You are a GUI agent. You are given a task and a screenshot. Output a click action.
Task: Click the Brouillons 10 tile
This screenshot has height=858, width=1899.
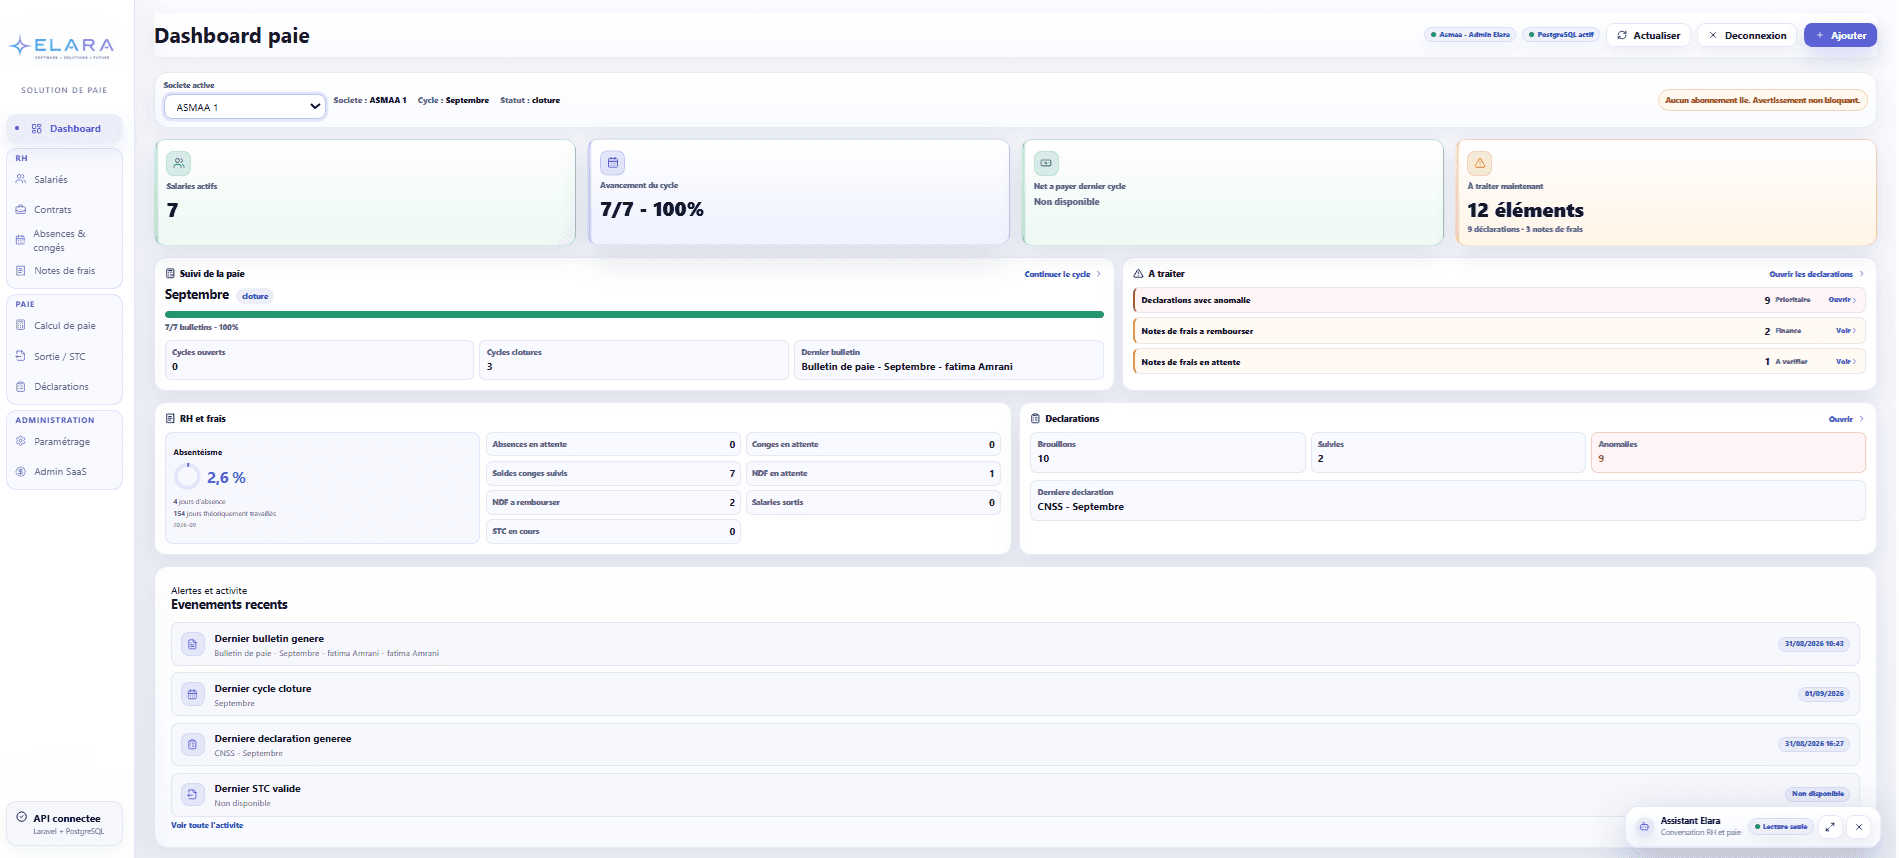[x=1168, y=452]
